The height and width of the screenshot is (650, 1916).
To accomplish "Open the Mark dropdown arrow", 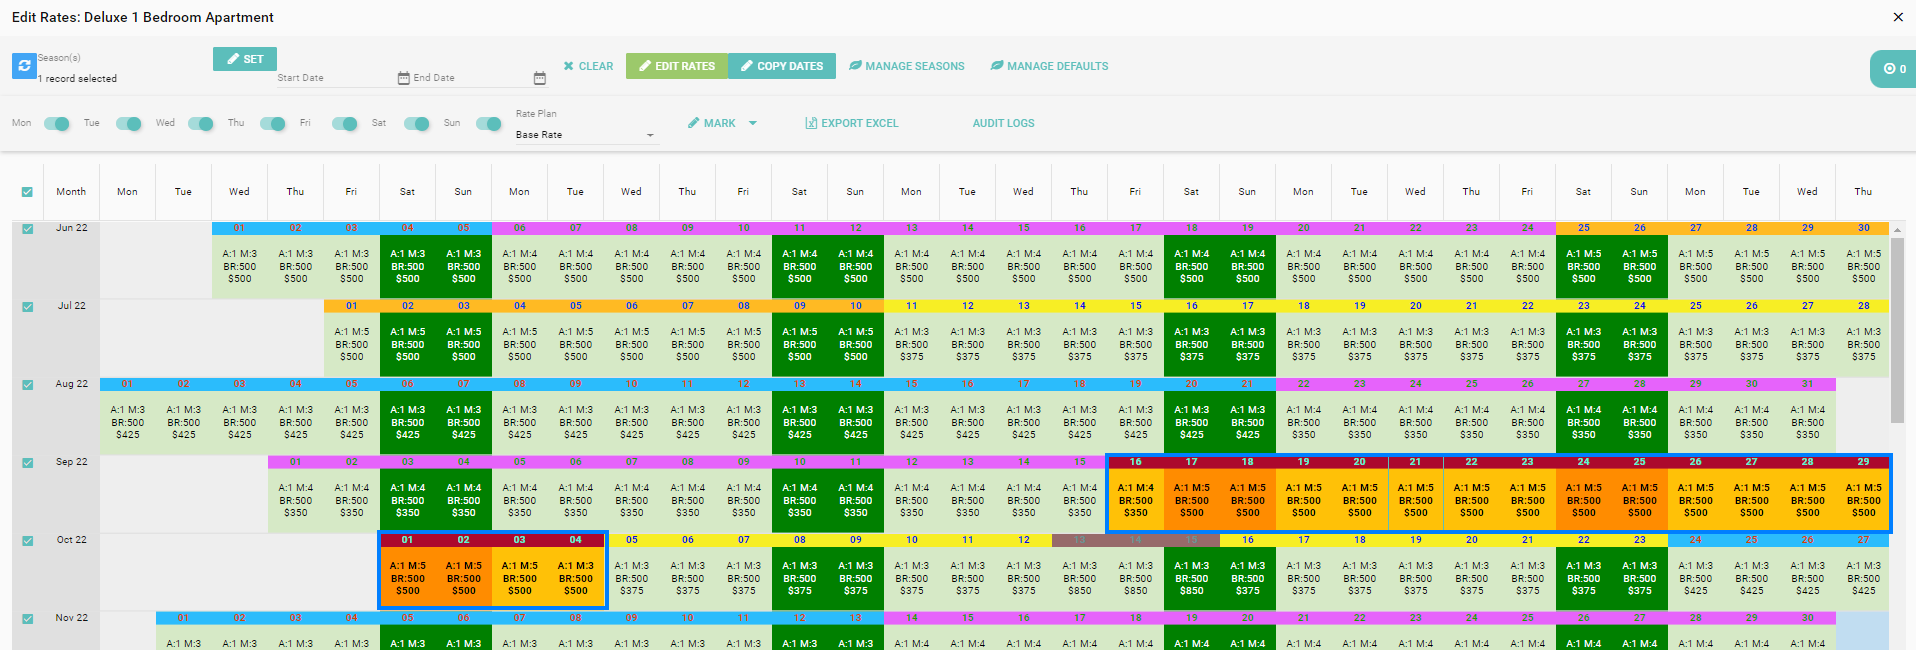I will click(x=753, y=123).
